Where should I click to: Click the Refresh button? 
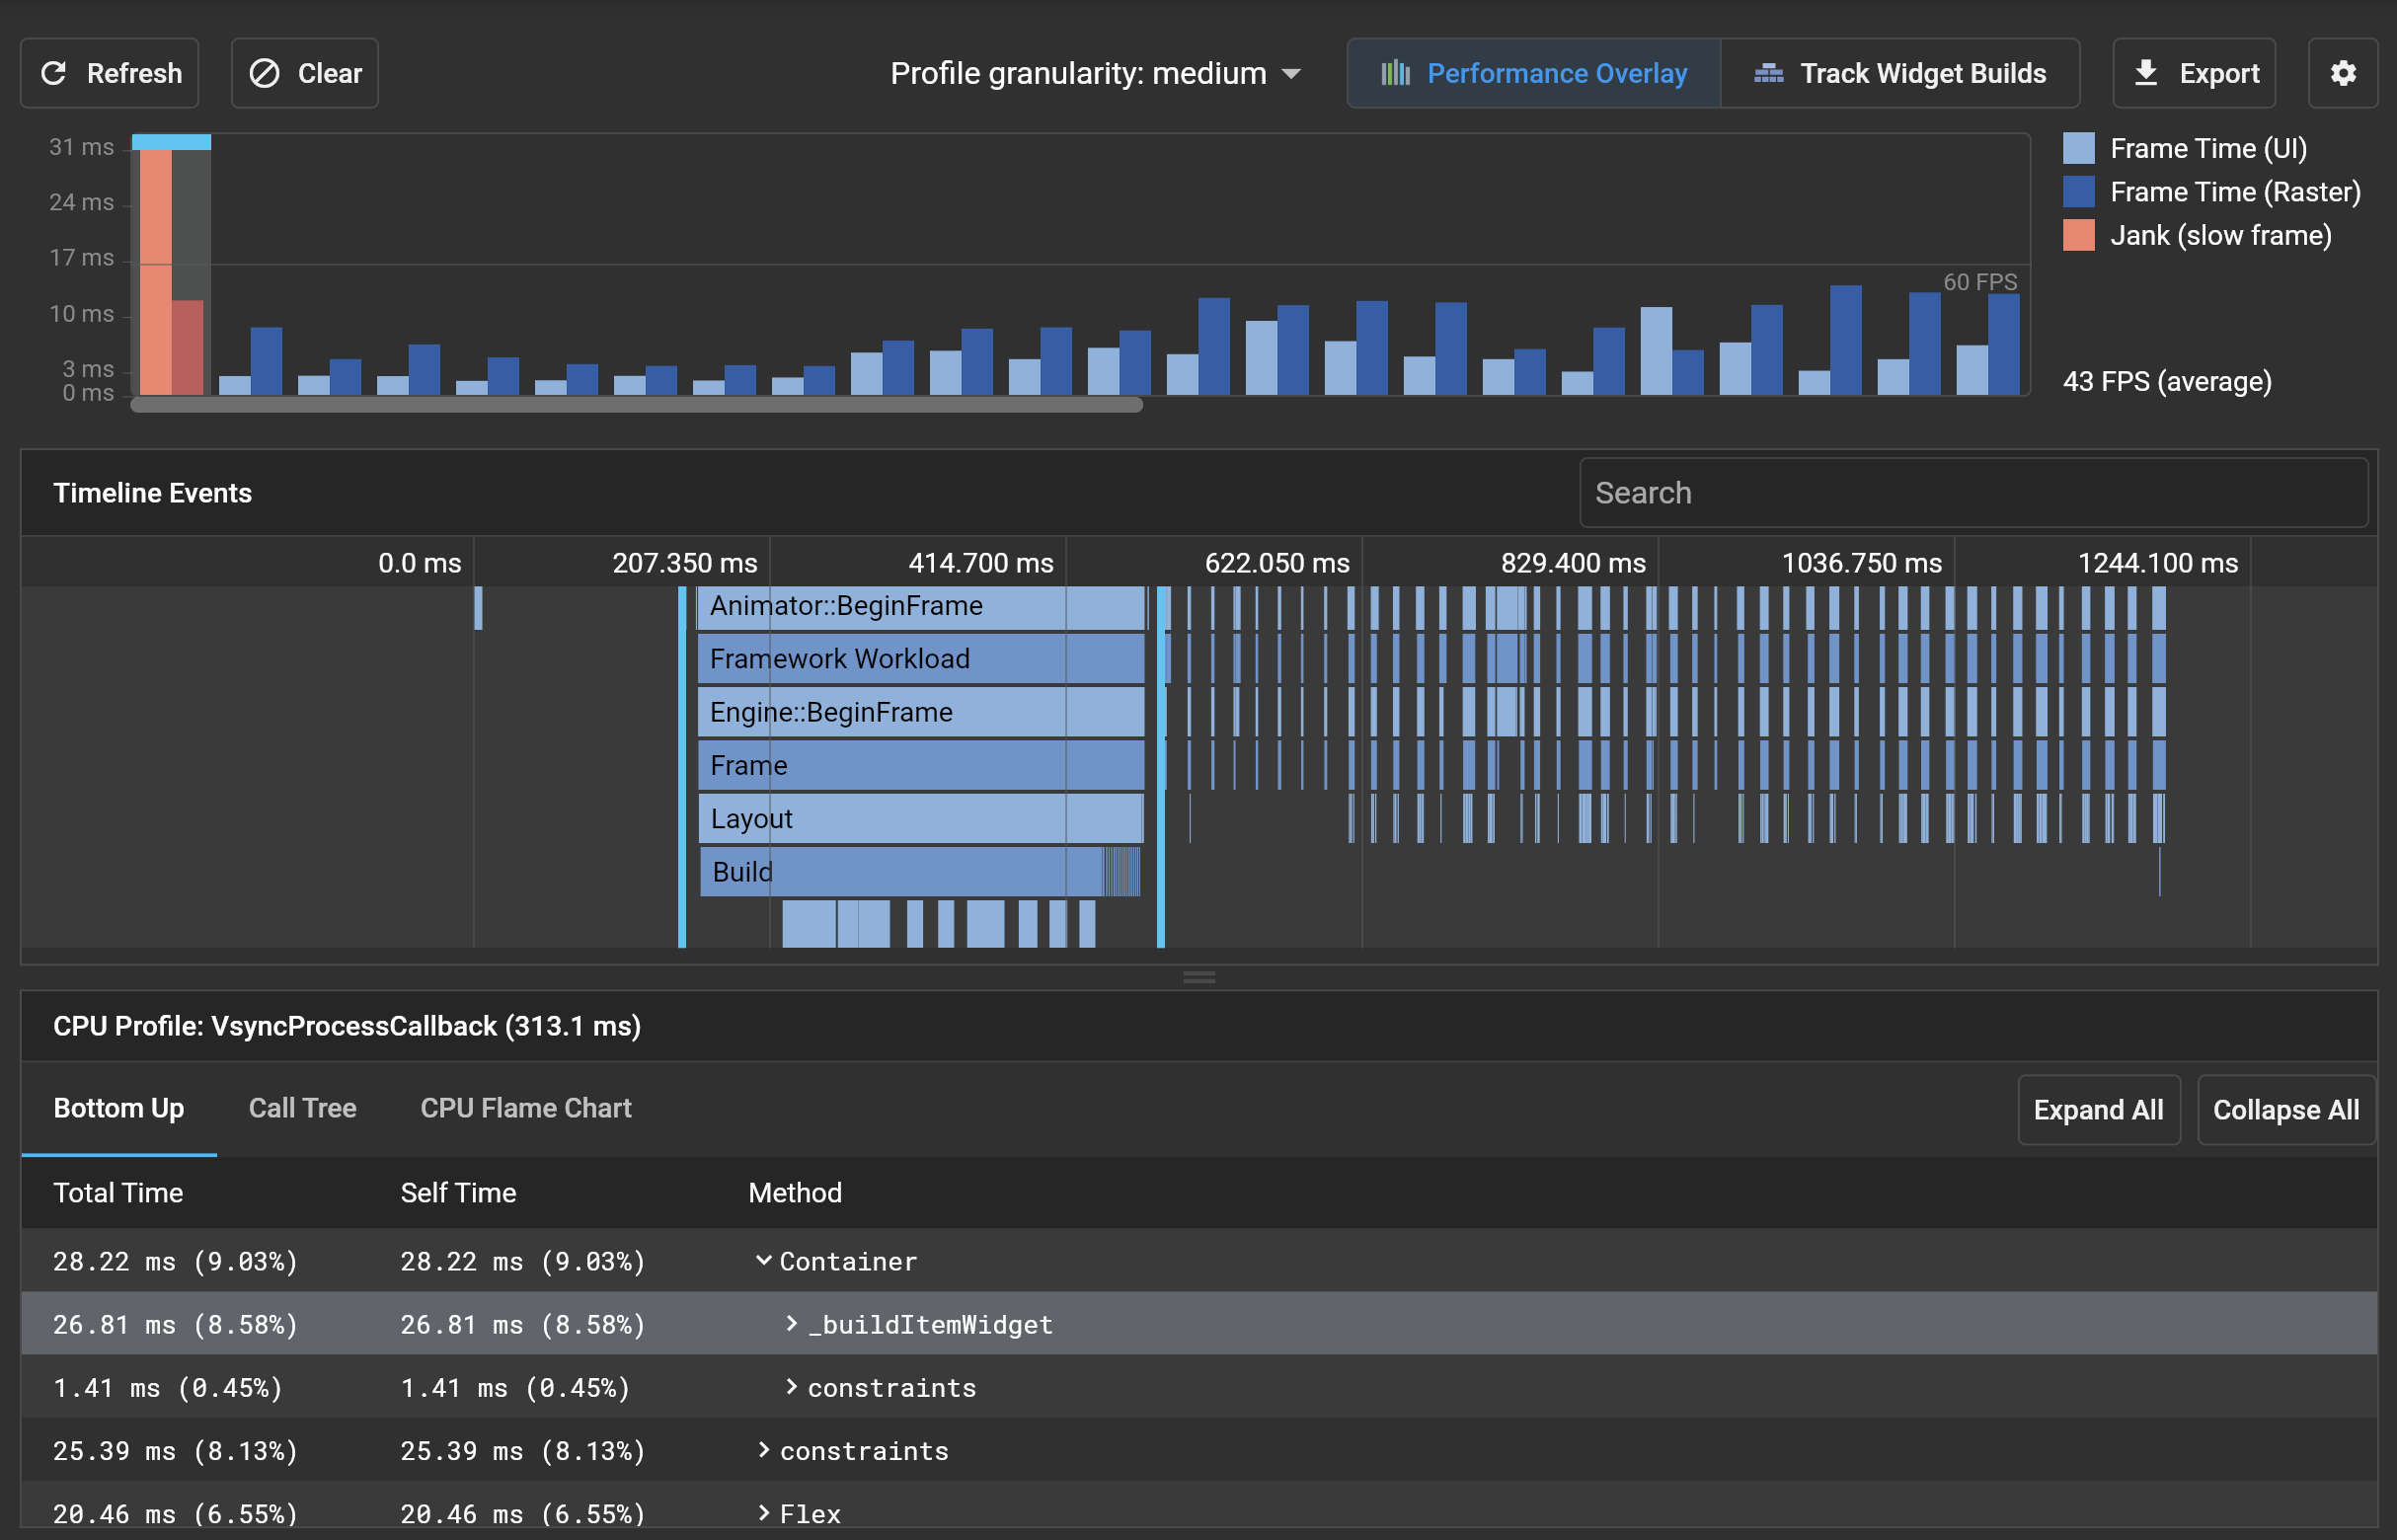click(x=110, y=73)
